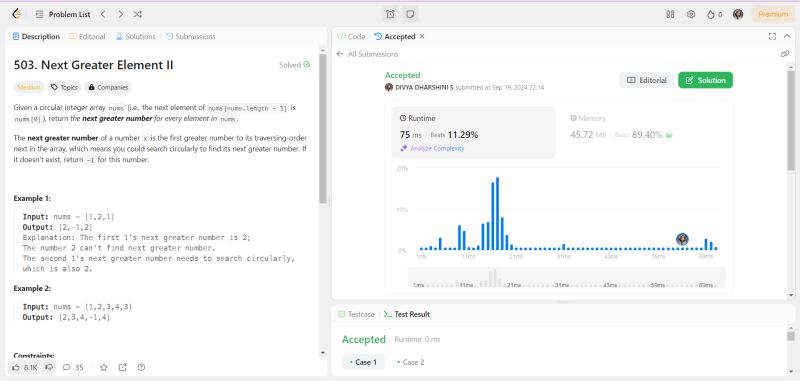Click the green Solution button
Viewport: 800px width, 381px height.
click(705, 80)
